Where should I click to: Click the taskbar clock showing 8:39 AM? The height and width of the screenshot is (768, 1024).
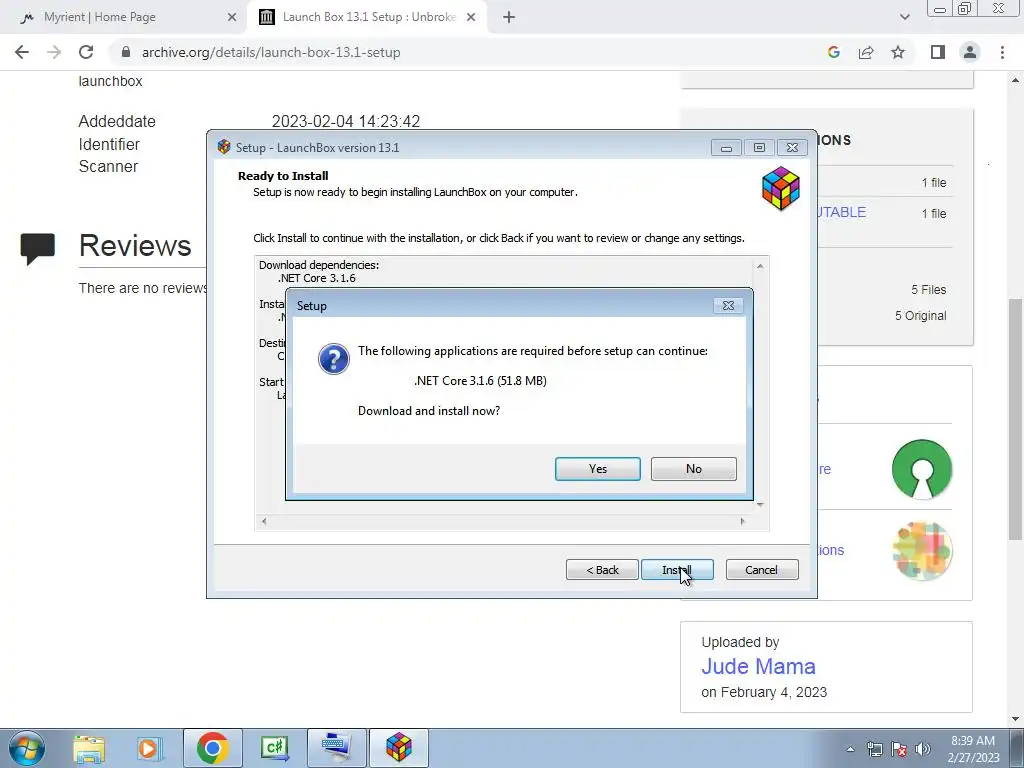tap(973, 749)
